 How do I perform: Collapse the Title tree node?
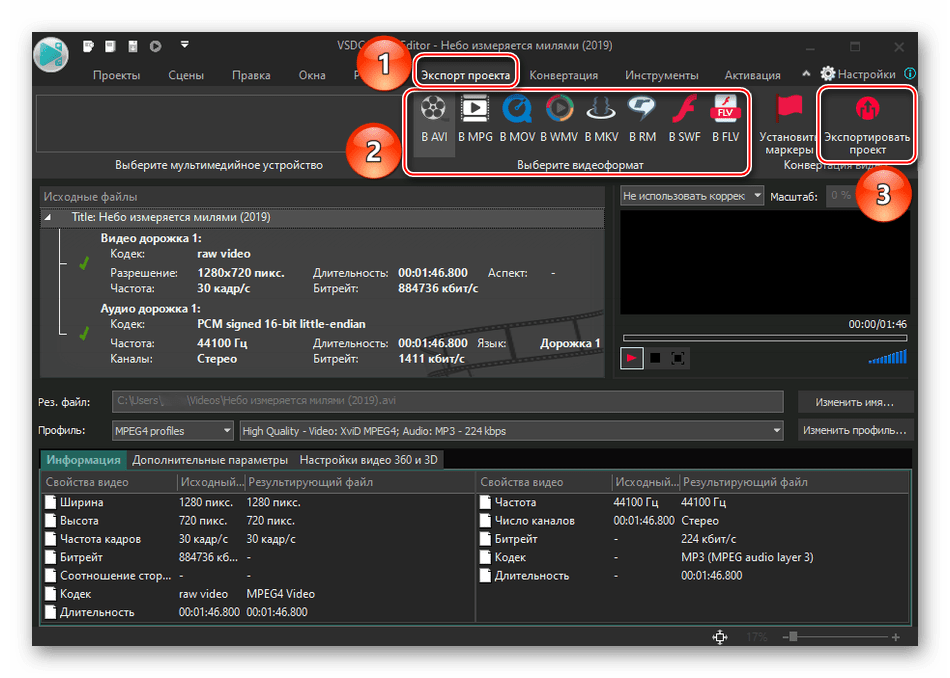(x=49, y=217)
